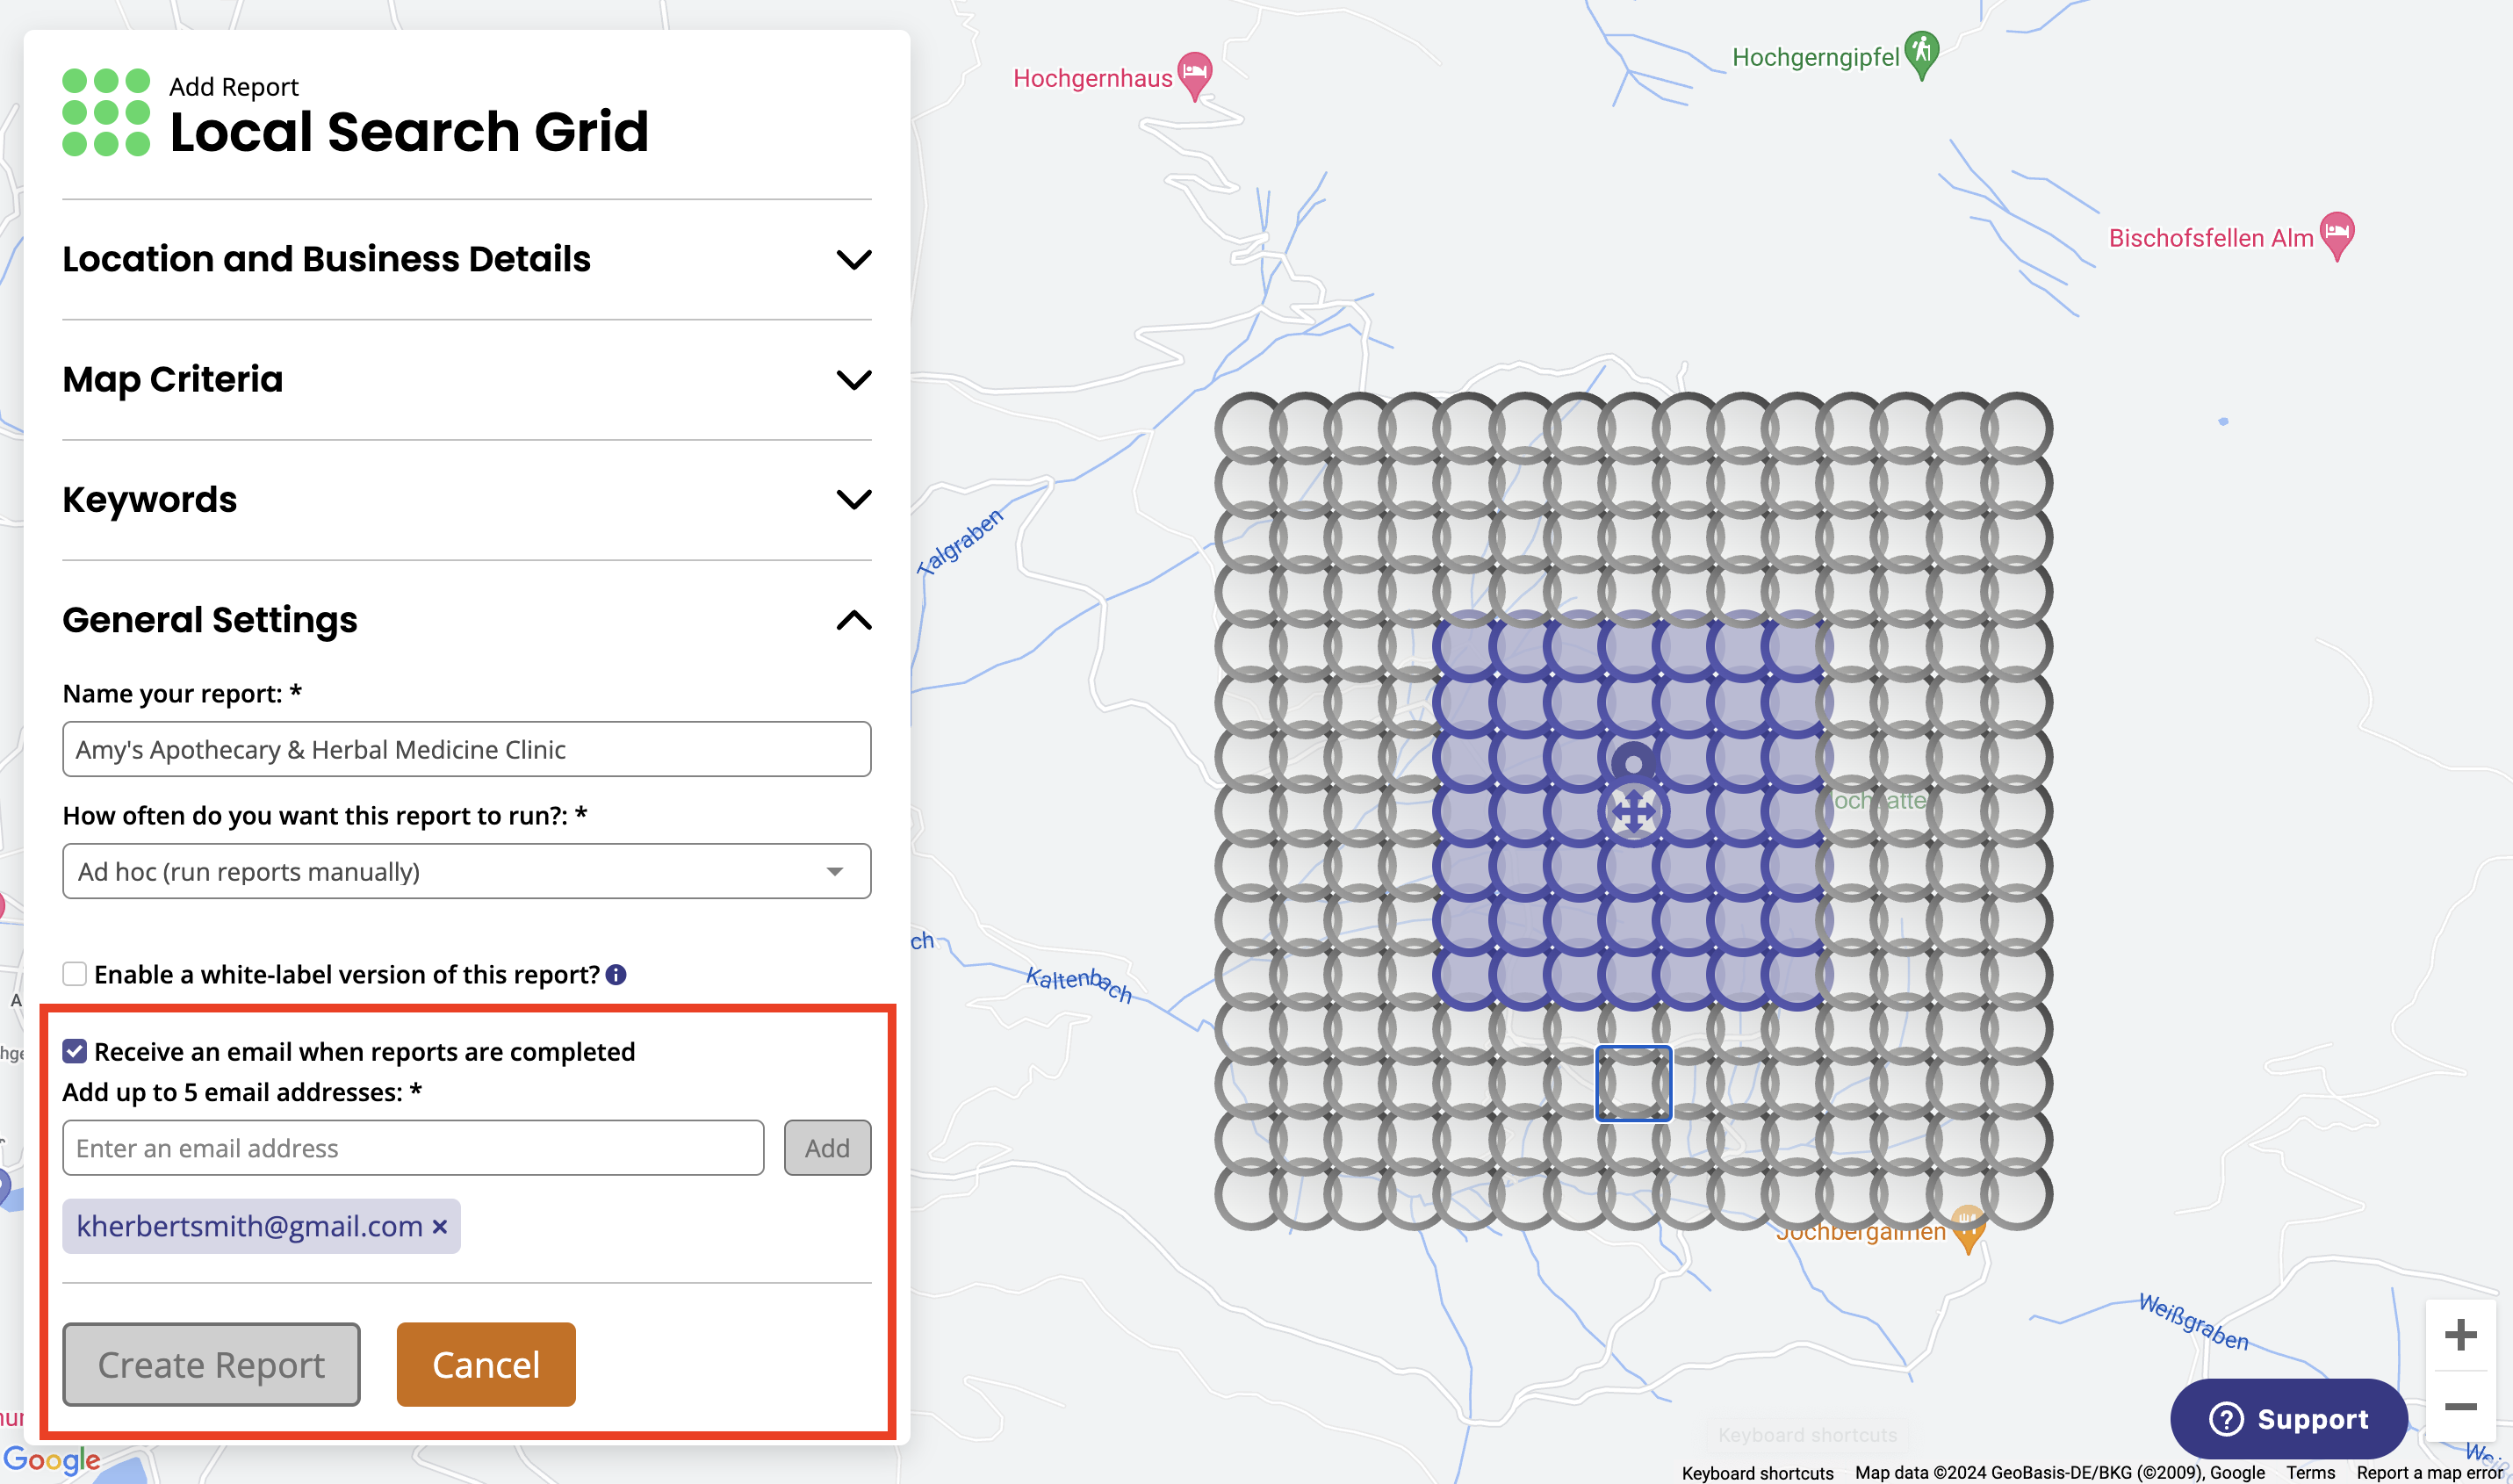Viewport: 2513px width, 1484px height.
Task: Enable white-label version of this report
Action: tap(75, 973)
